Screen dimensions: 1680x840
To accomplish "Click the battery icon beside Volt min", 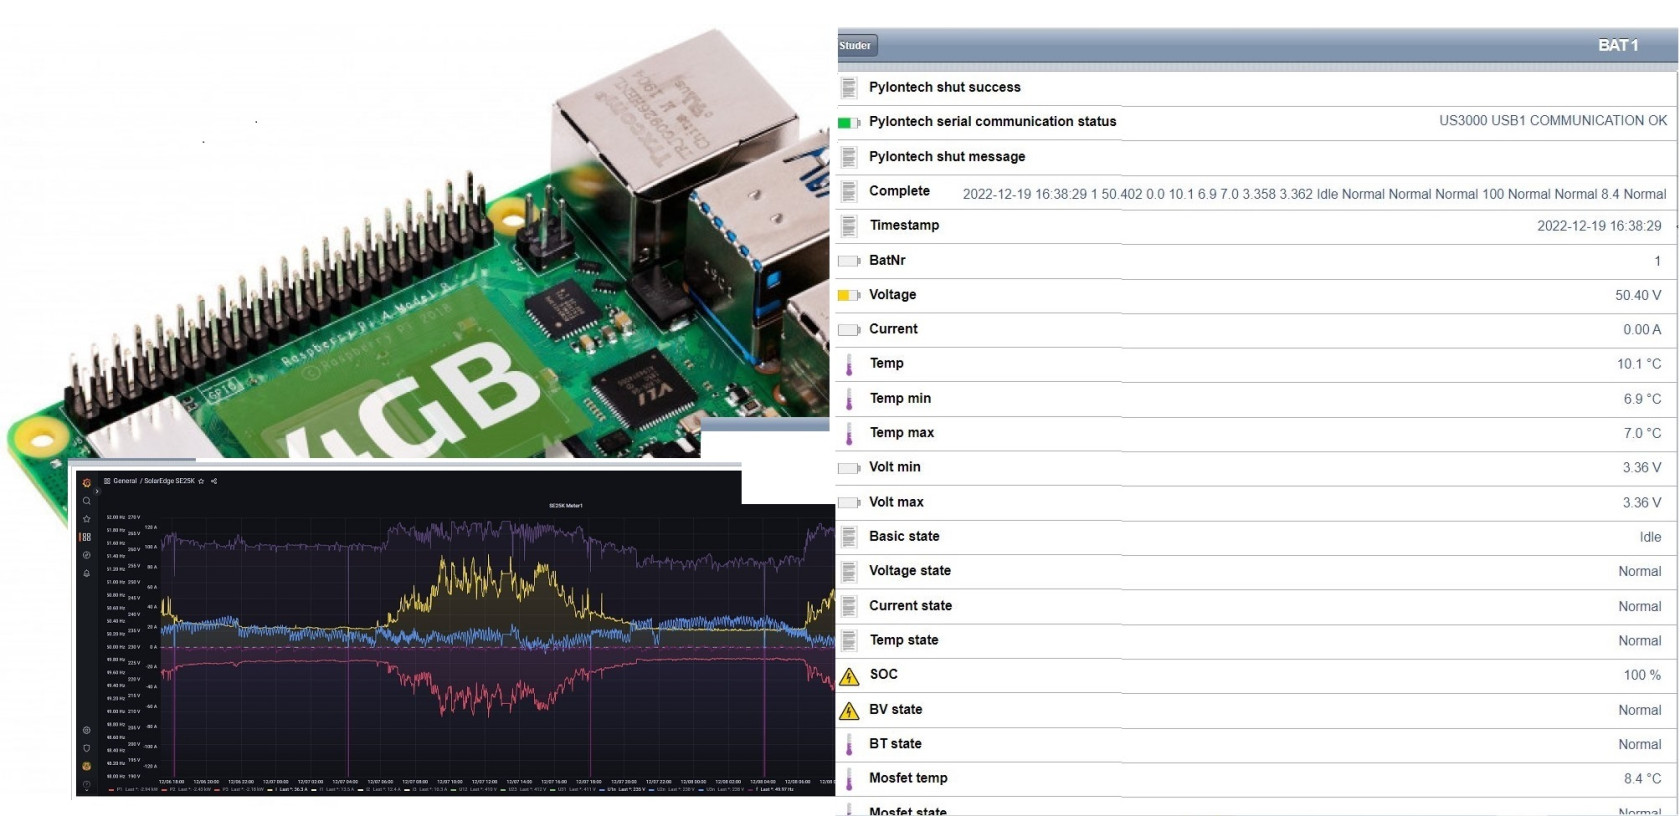I will (849, 468).
